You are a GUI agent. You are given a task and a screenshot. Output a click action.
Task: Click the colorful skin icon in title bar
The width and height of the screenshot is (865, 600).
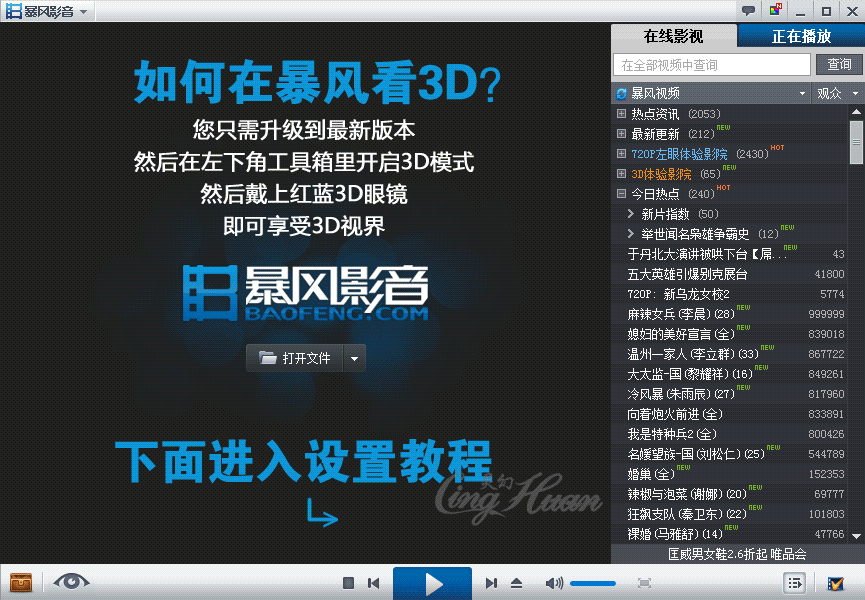(x=776, y=10)
